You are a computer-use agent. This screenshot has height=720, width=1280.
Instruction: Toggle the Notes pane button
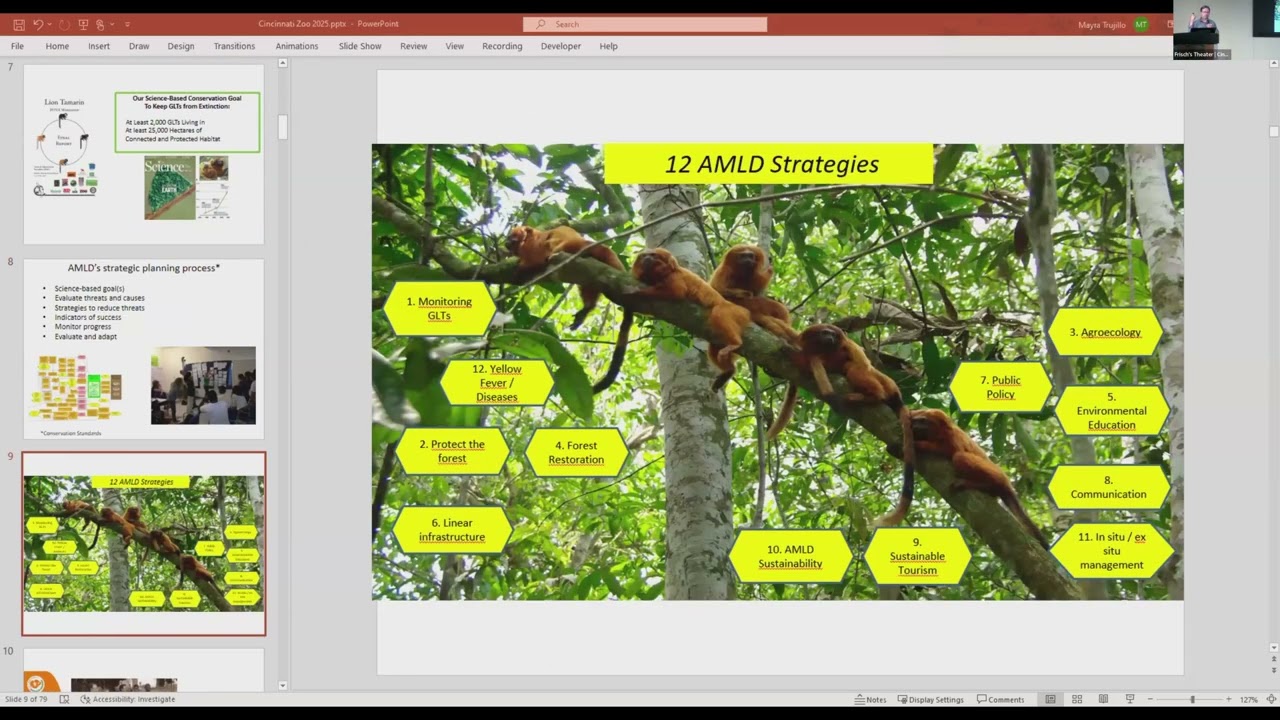point(870,699)
